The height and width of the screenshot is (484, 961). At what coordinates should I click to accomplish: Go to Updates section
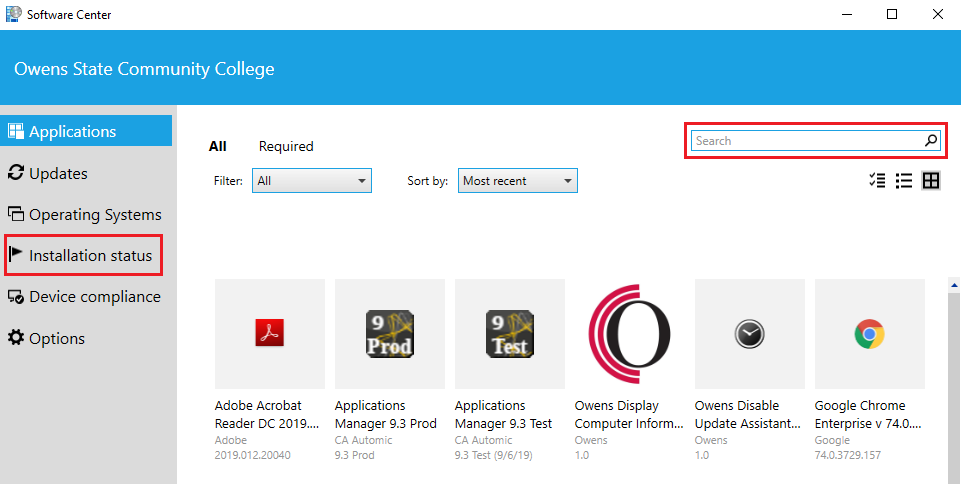pyautogui.click(x=58, y=174)
